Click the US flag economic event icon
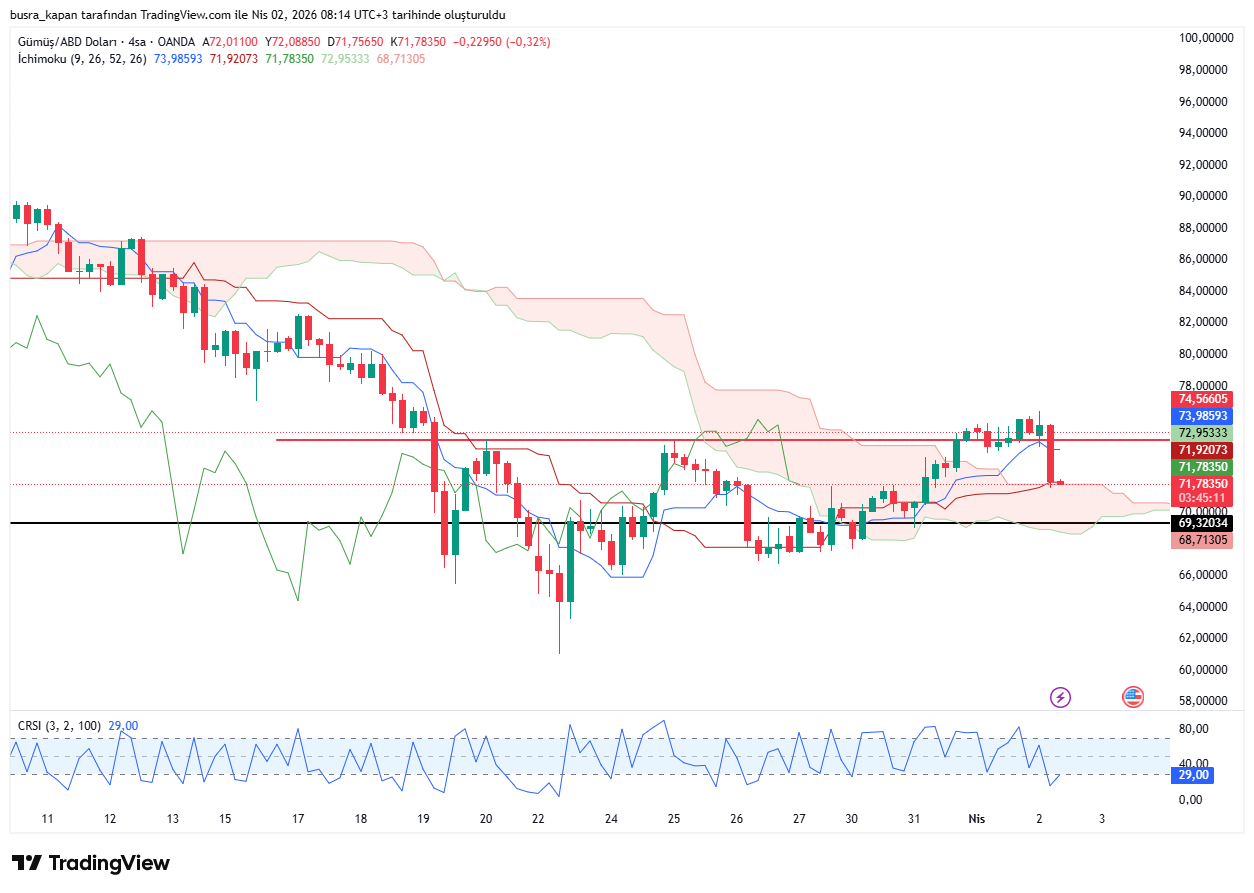This screenshot has height=893, width=1254. pyautogui.click(x=1132, y=697)
